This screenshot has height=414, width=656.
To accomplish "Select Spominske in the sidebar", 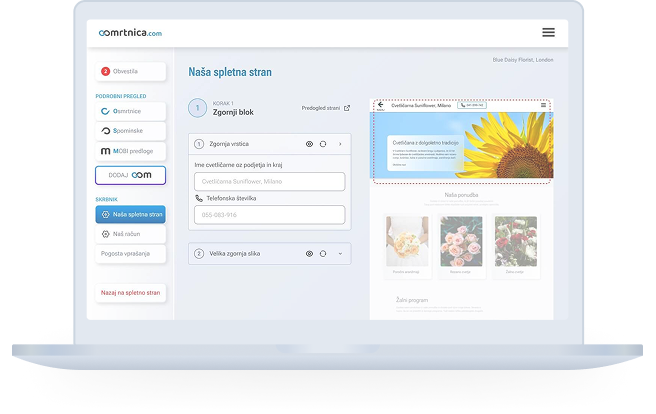I will click(x=130, y=131).
